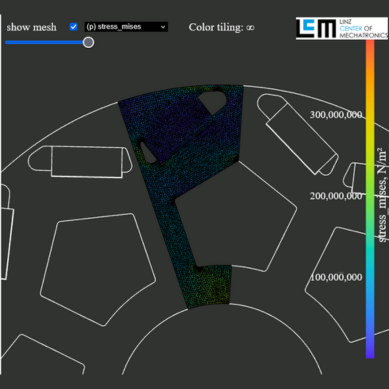The image size is (389, 389).
Task: Click the rounded hole at the top of the meshed segment
Action: point(213,100)
